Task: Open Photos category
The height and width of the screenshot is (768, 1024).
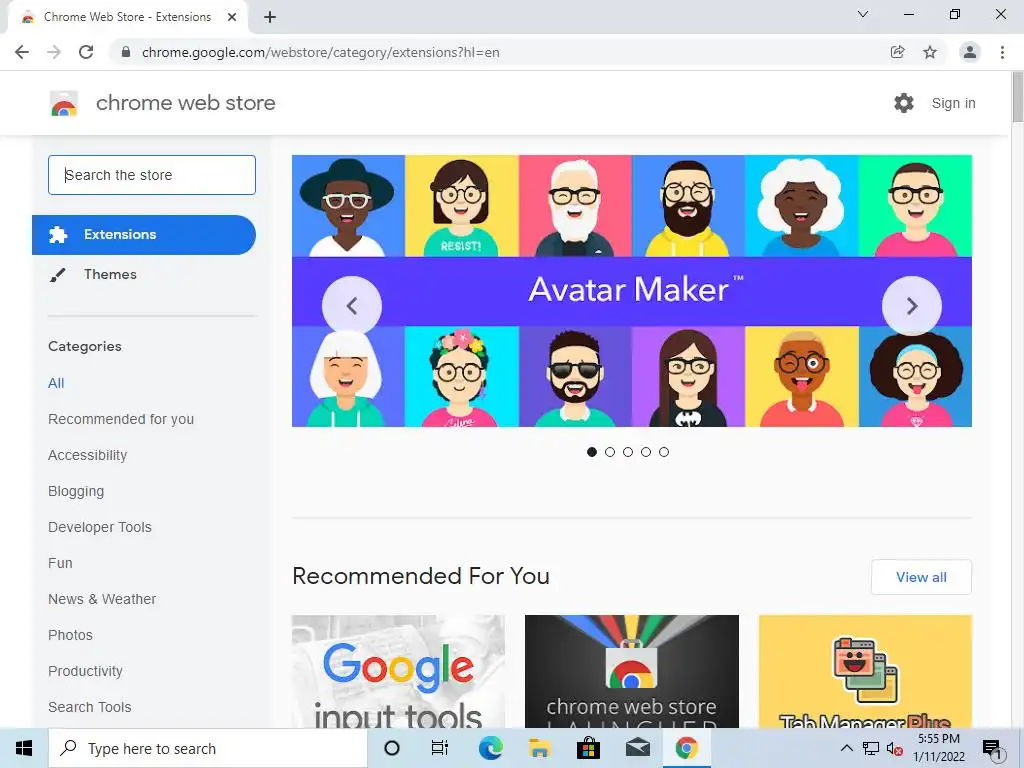Action: point(71,635)
